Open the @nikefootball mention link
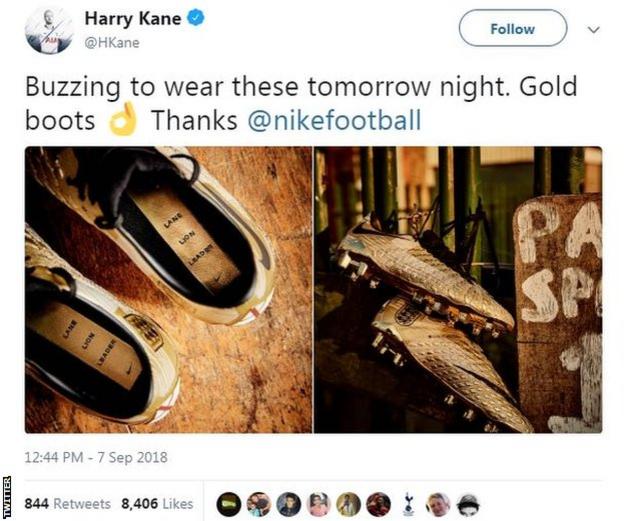This screenshot has width=624, height=521. 334,120
